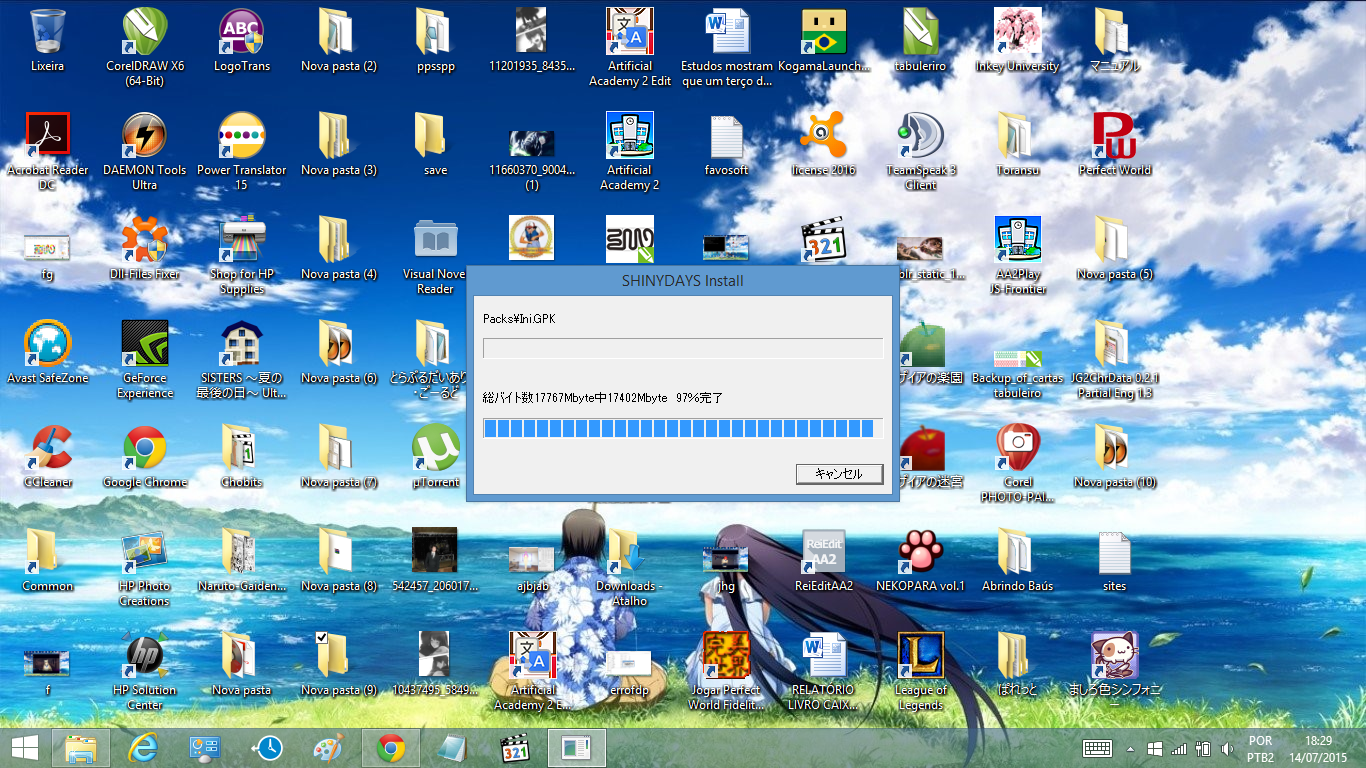Image resolution: width=1366 pixels, height=768 pixels.
Task: Click the Avast SafeZone icon
Action: [48, 345]
